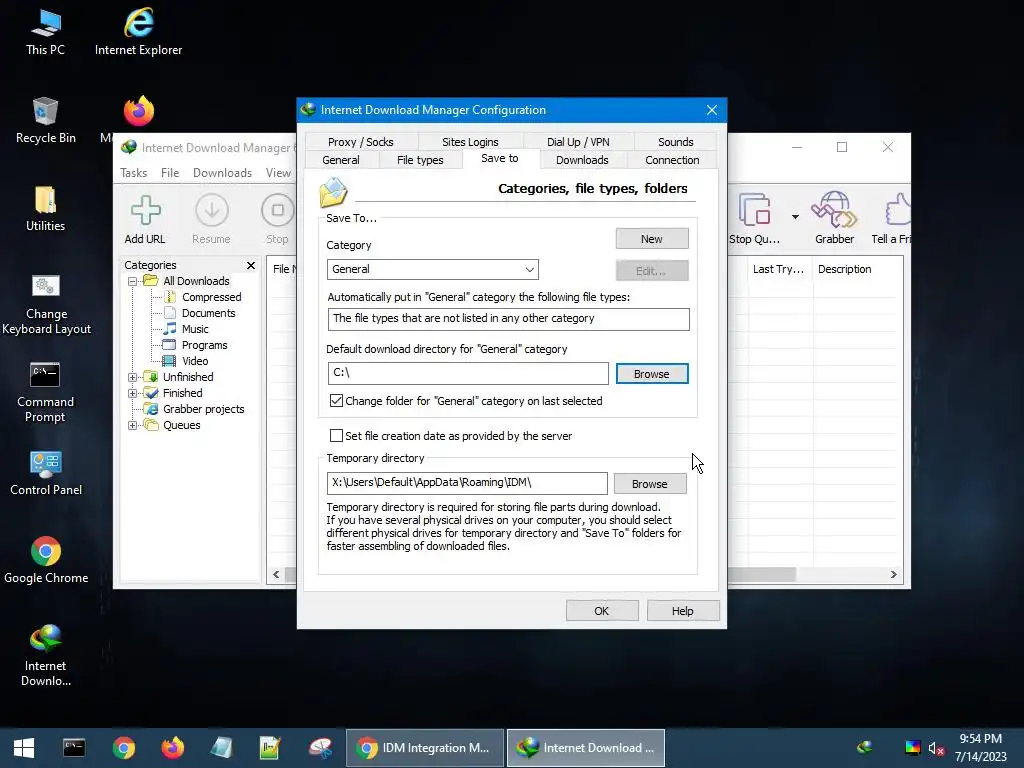Open Internet Download Manager desktop shortcut
Image resolution: width=1024 pixels, height=768 pixels.
point(46,655)
